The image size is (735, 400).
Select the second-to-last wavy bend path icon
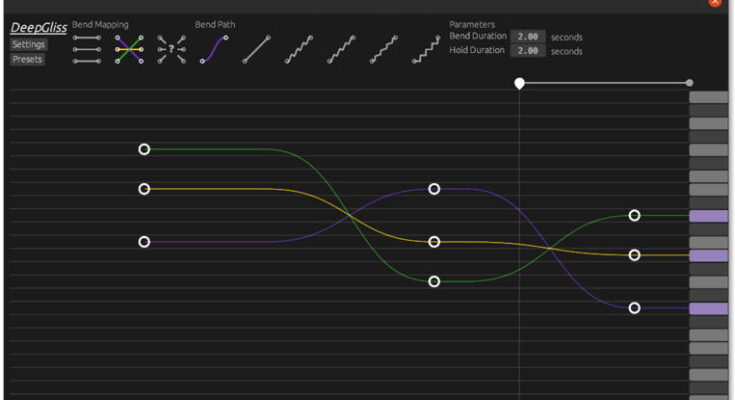pos(386,48)
